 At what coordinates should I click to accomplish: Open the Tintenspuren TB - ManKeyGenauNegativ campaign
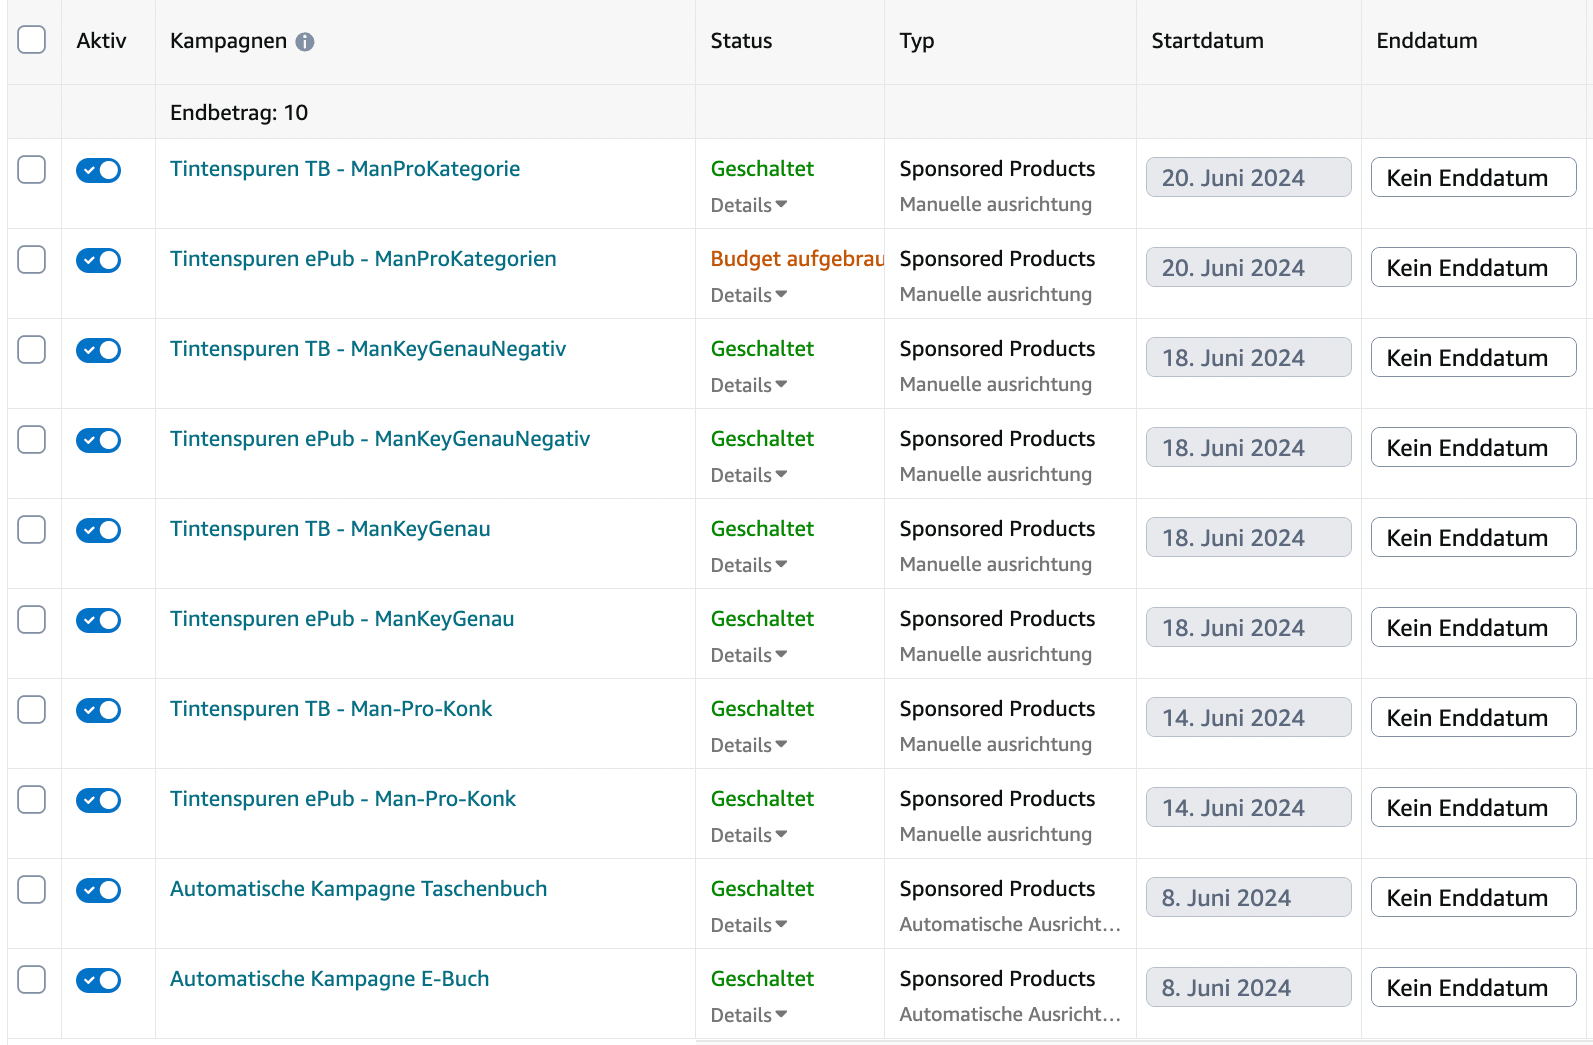click(x=368, y=349)
